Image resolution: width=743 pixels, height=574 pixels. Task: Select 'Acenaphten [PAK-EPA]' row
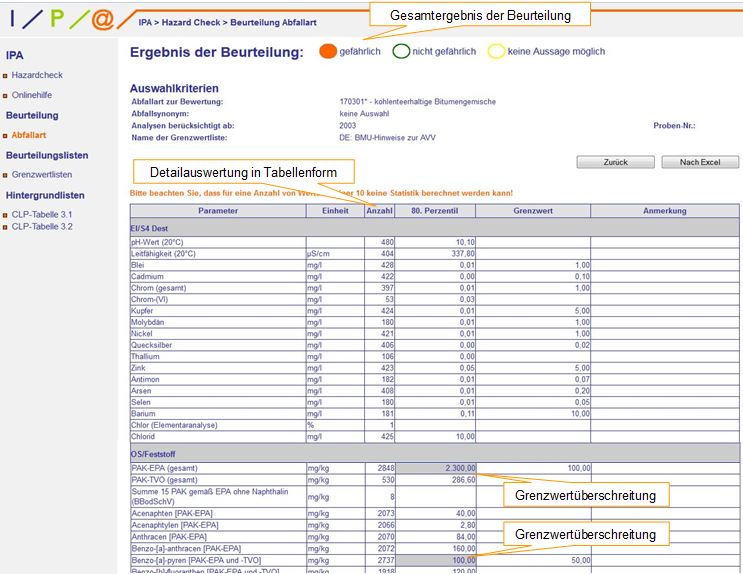coord(435,513)
